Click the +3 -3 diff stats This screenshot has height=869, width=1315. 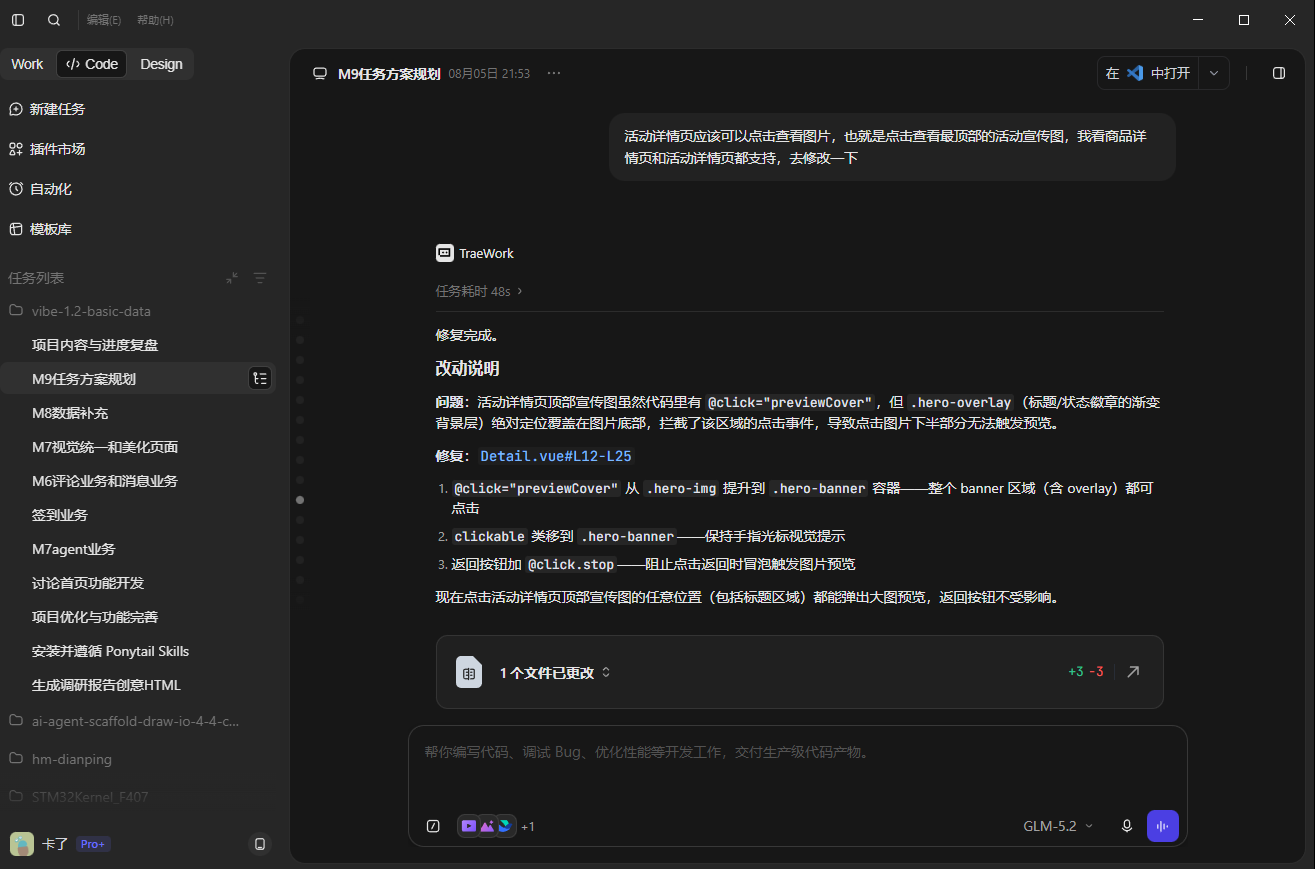point(1086,672)
